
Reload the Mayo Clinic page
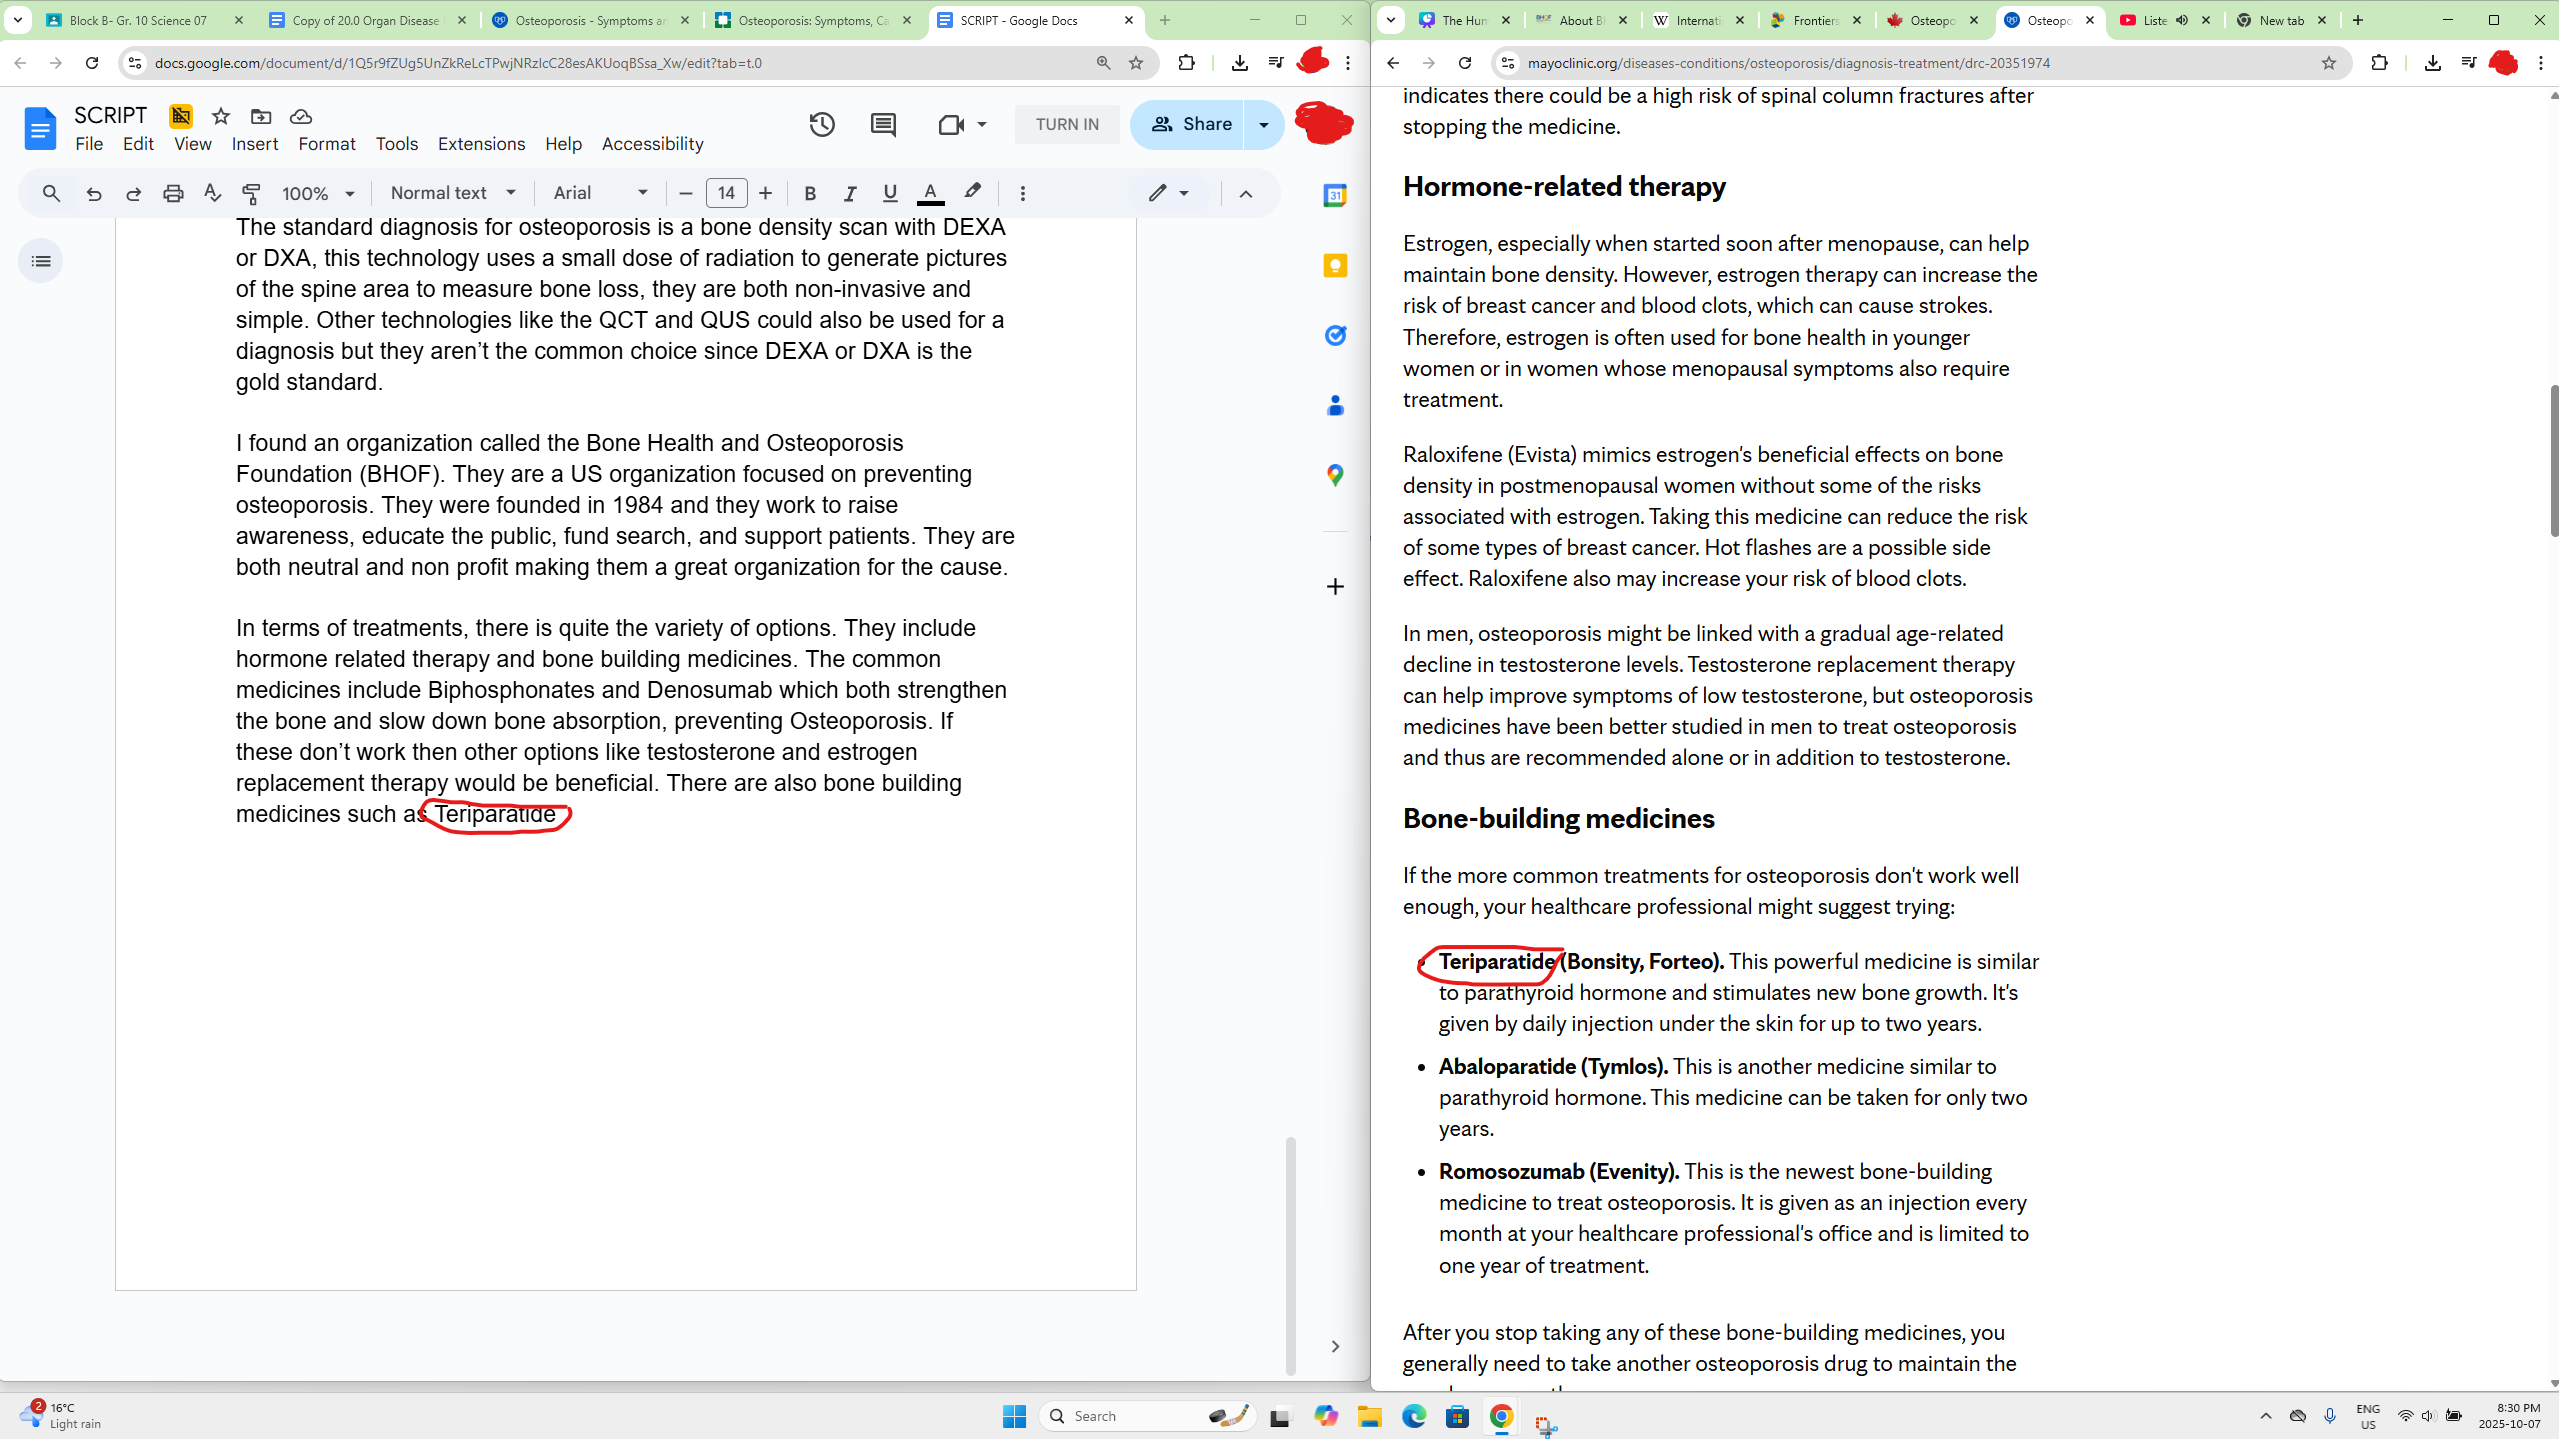pyautogui.click(x=1465, y=63)
